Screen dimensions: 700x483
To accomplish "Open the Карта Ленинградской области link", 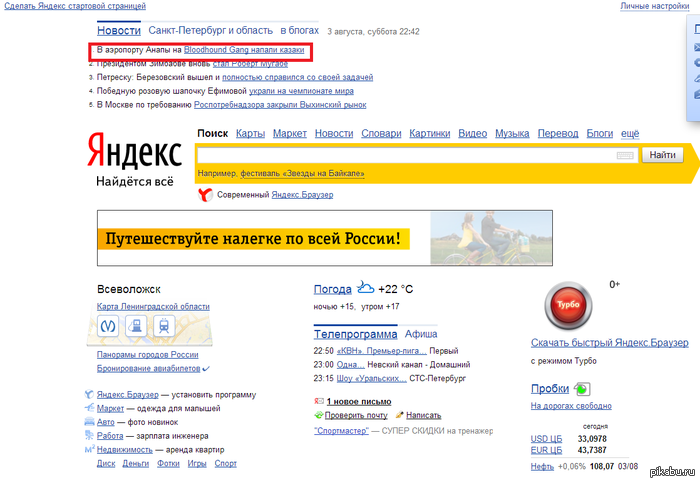I will 153,307.
